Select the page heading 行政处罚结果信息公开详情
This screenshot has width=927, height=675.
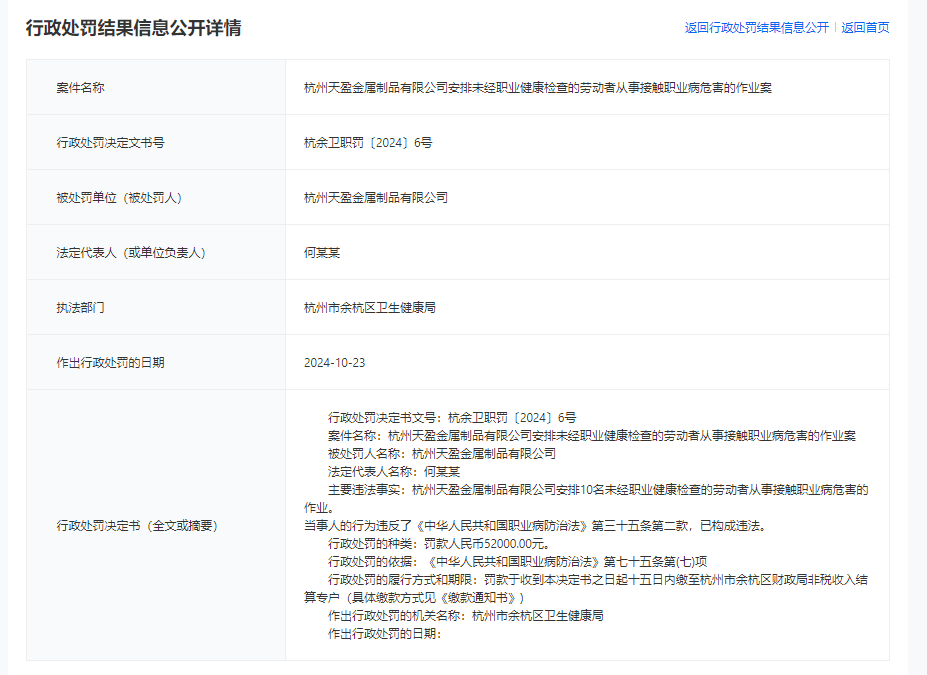pos(134,28)
